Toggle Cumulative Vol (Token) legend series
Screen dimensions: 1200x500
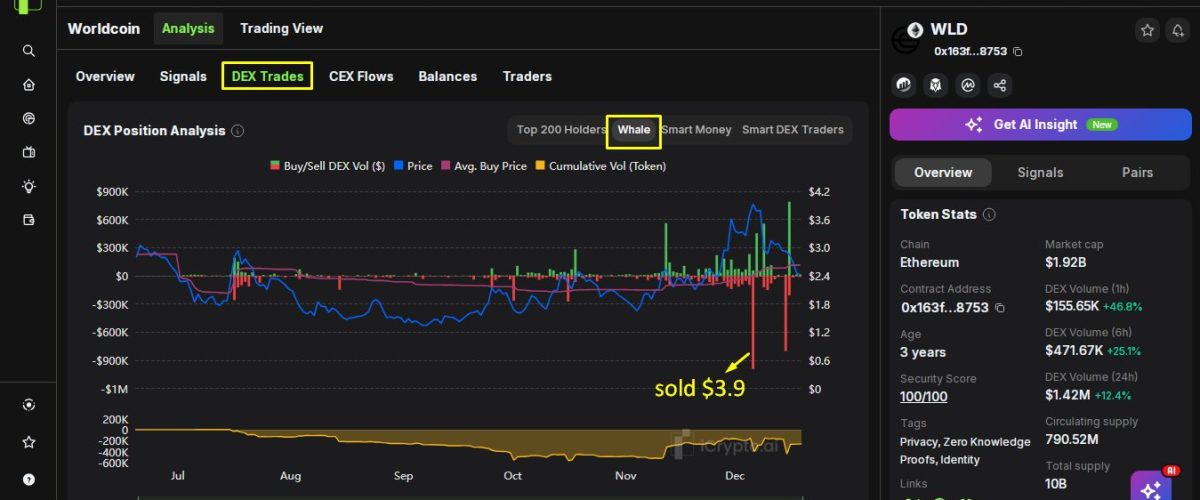coord(601,166)
